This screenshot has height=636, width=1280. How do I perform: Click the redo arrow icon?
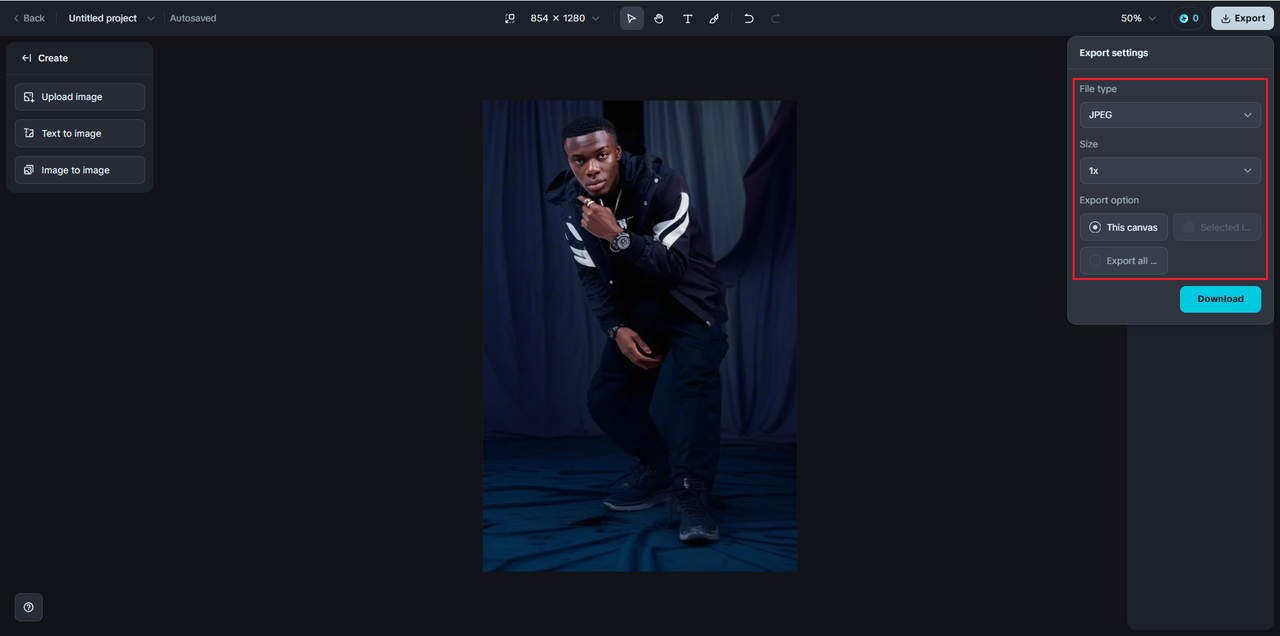[x=775, y=18]
